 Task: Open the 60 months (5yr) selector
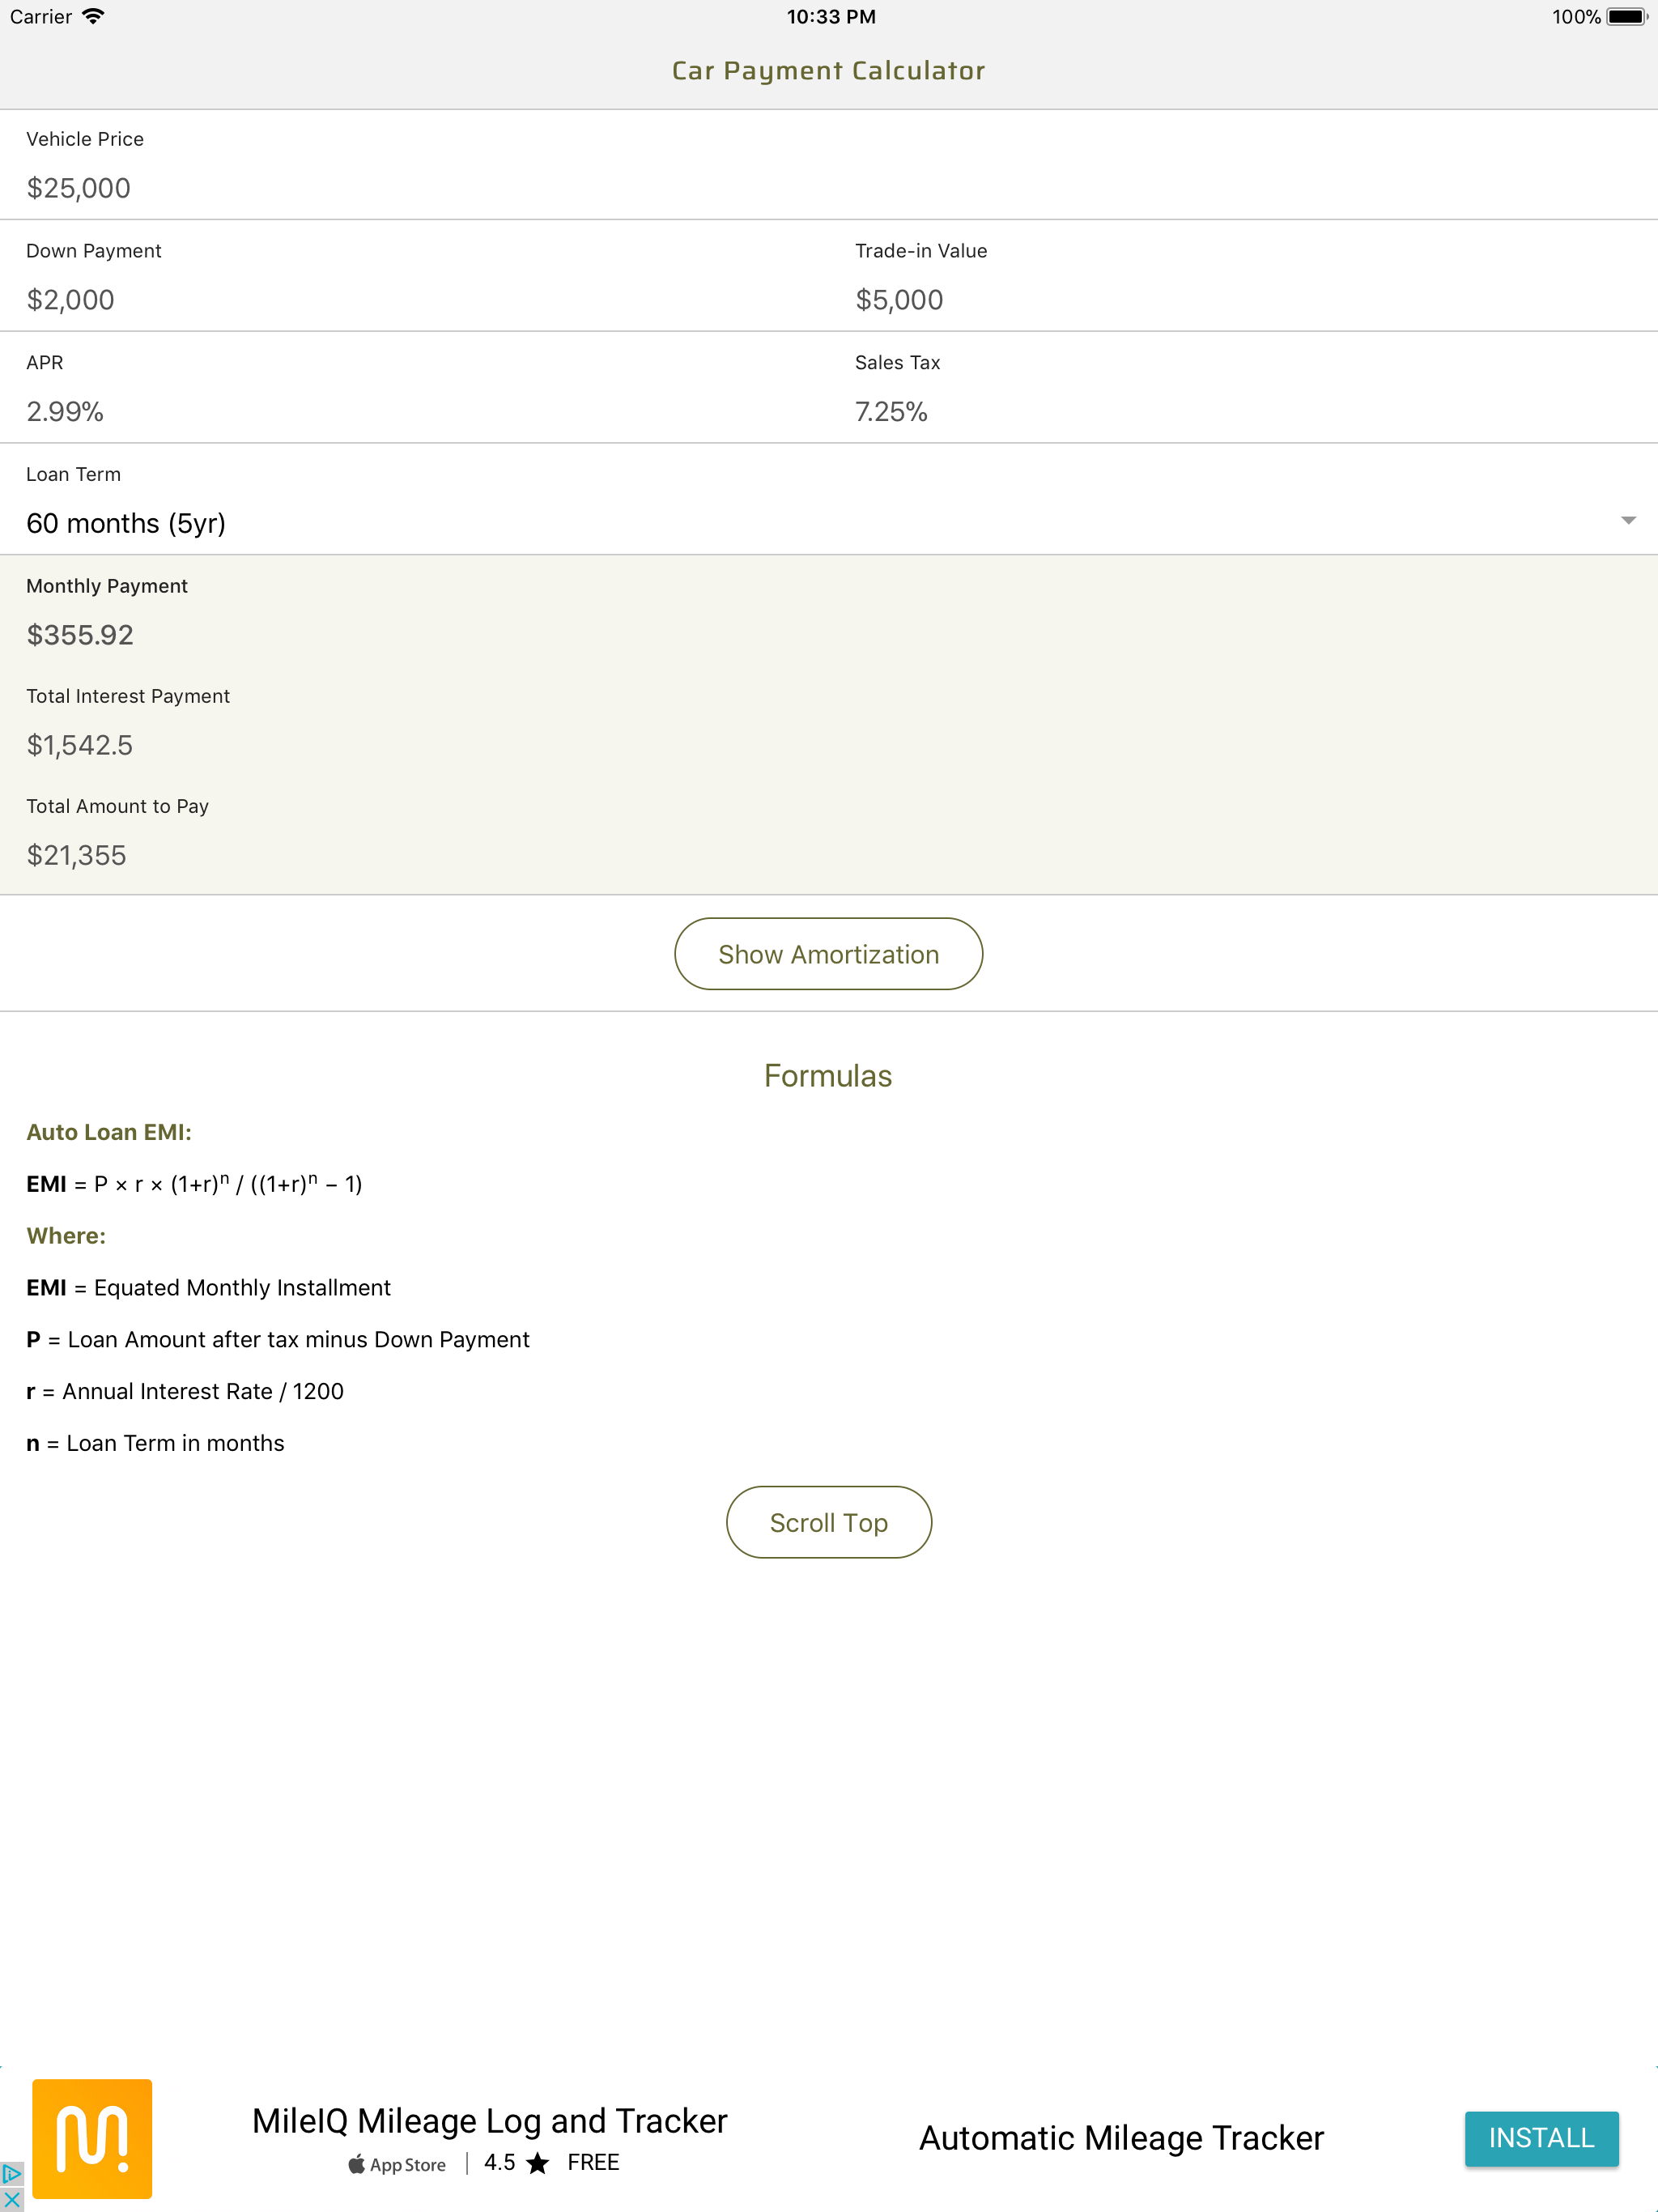[x=126, y=523]
